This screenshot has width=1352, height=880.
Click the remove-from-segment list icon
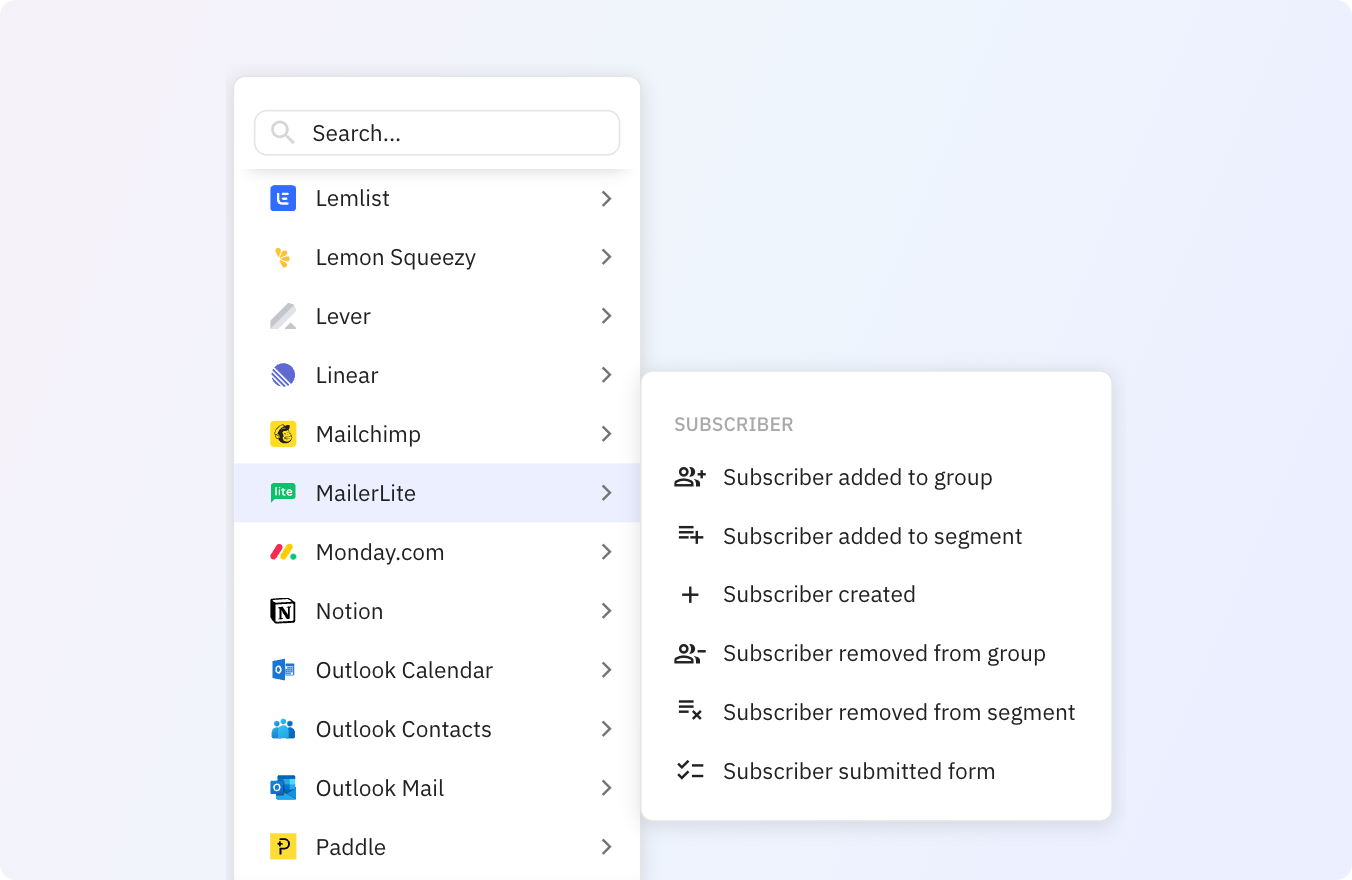[690, 711]
